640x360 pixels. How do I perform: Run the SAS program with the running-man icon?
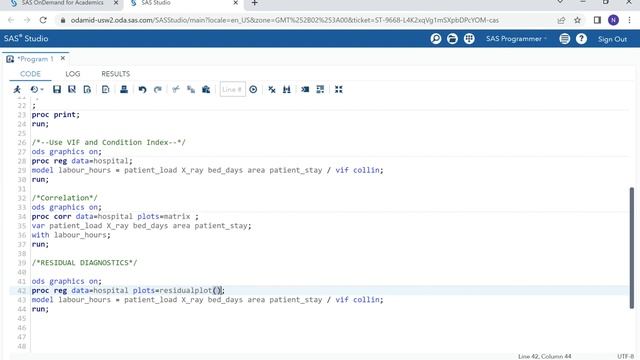point(17,89)
